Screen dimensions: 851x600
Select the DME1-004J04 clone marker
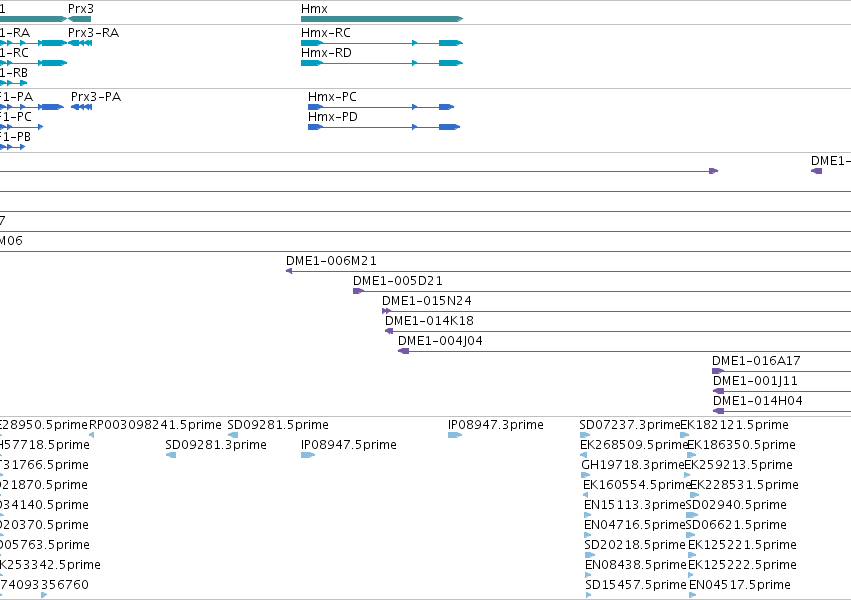(x=403, y=351)
